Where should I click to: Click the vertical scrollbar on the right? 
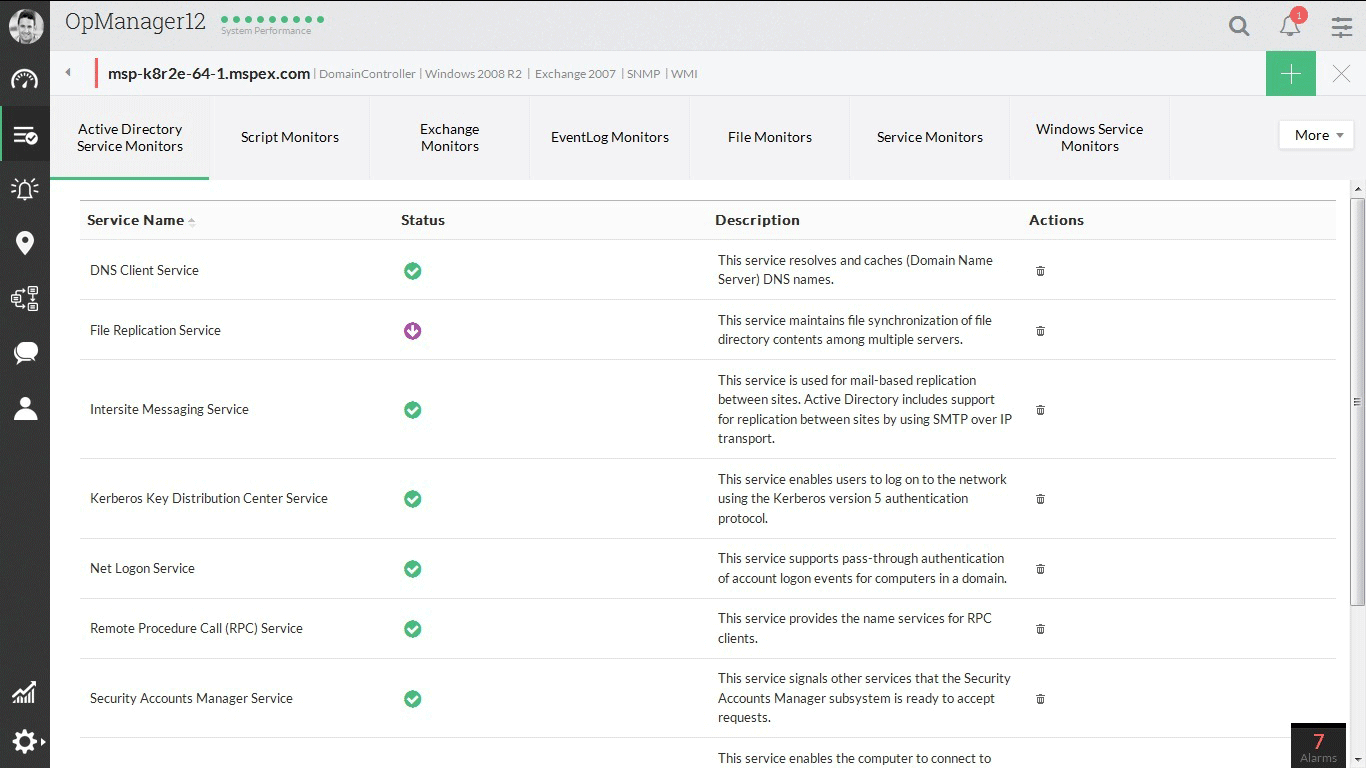pyautogui.click(x=1357, y=400)
